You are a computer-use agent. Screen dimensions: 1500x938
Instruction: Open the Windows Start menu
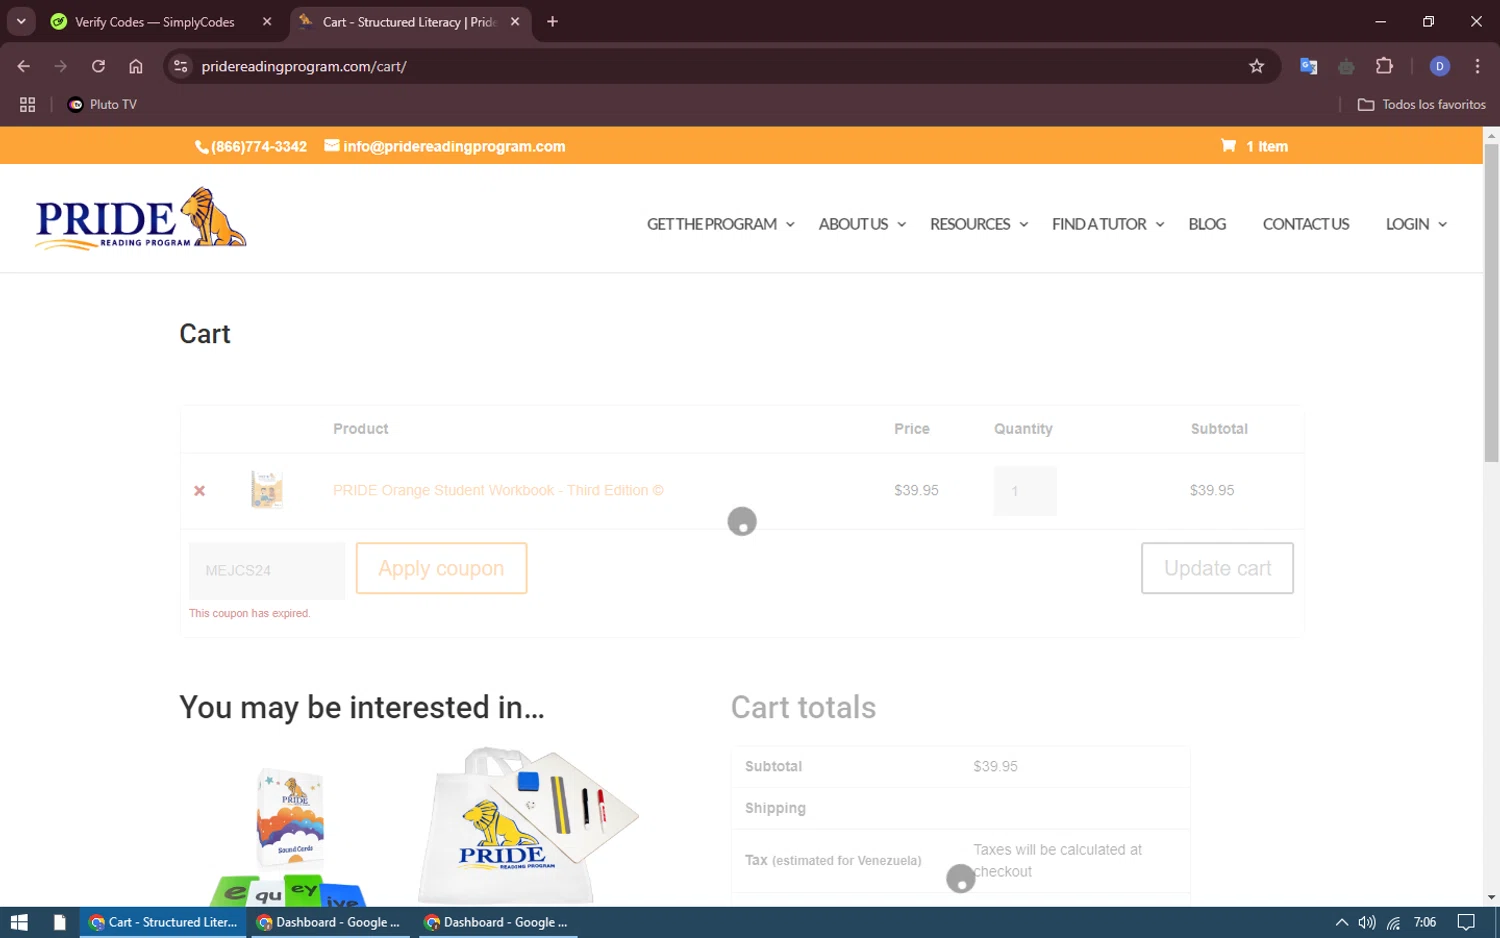[19, 922]
